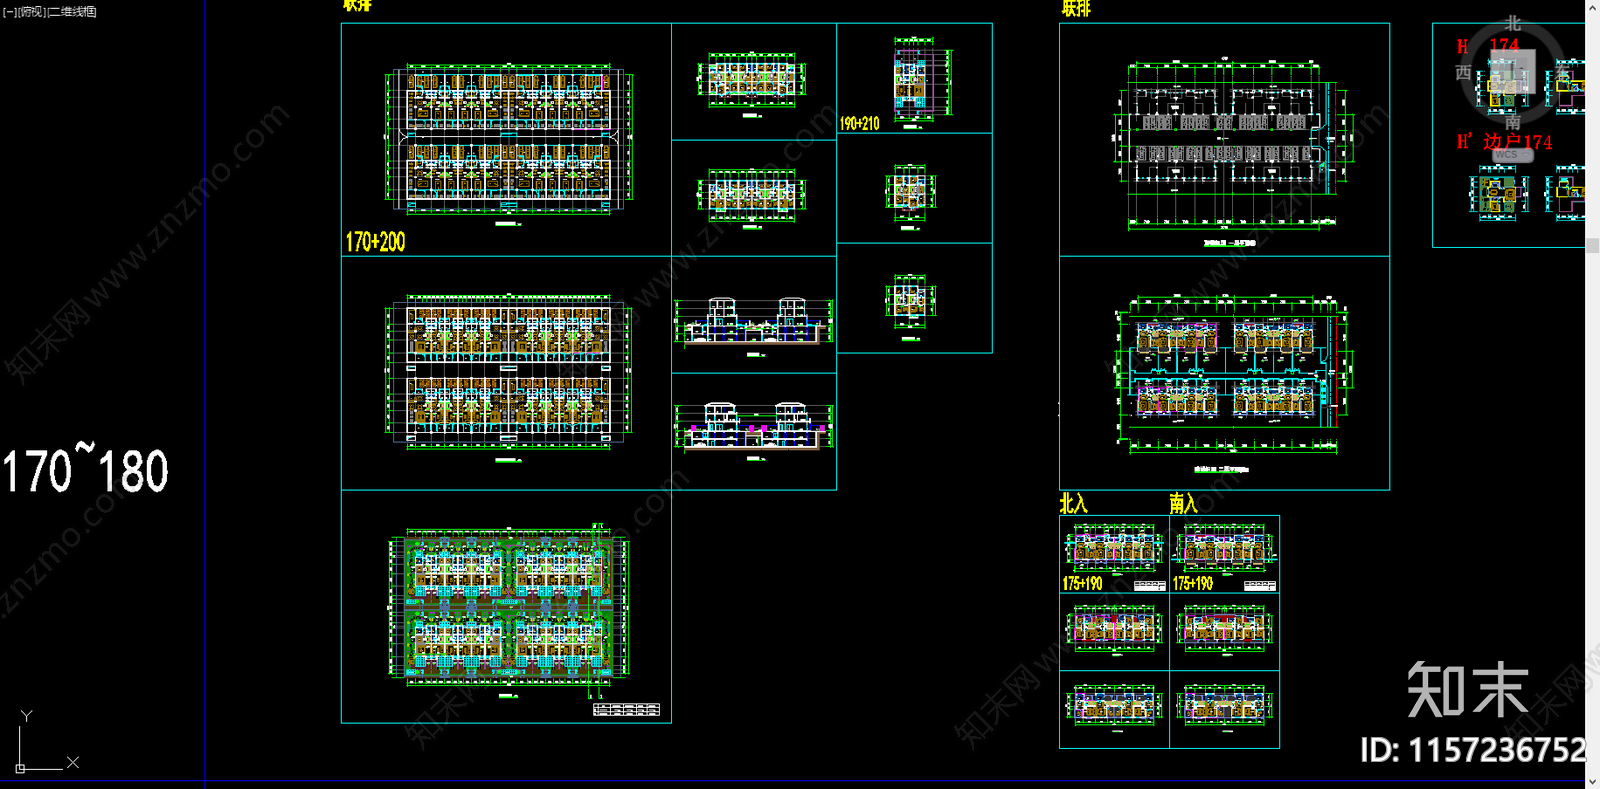The height and width of the screenshot is (789, 1600).
Task: Select the '南入' heading text
Action: click(x=1183, y=503)
